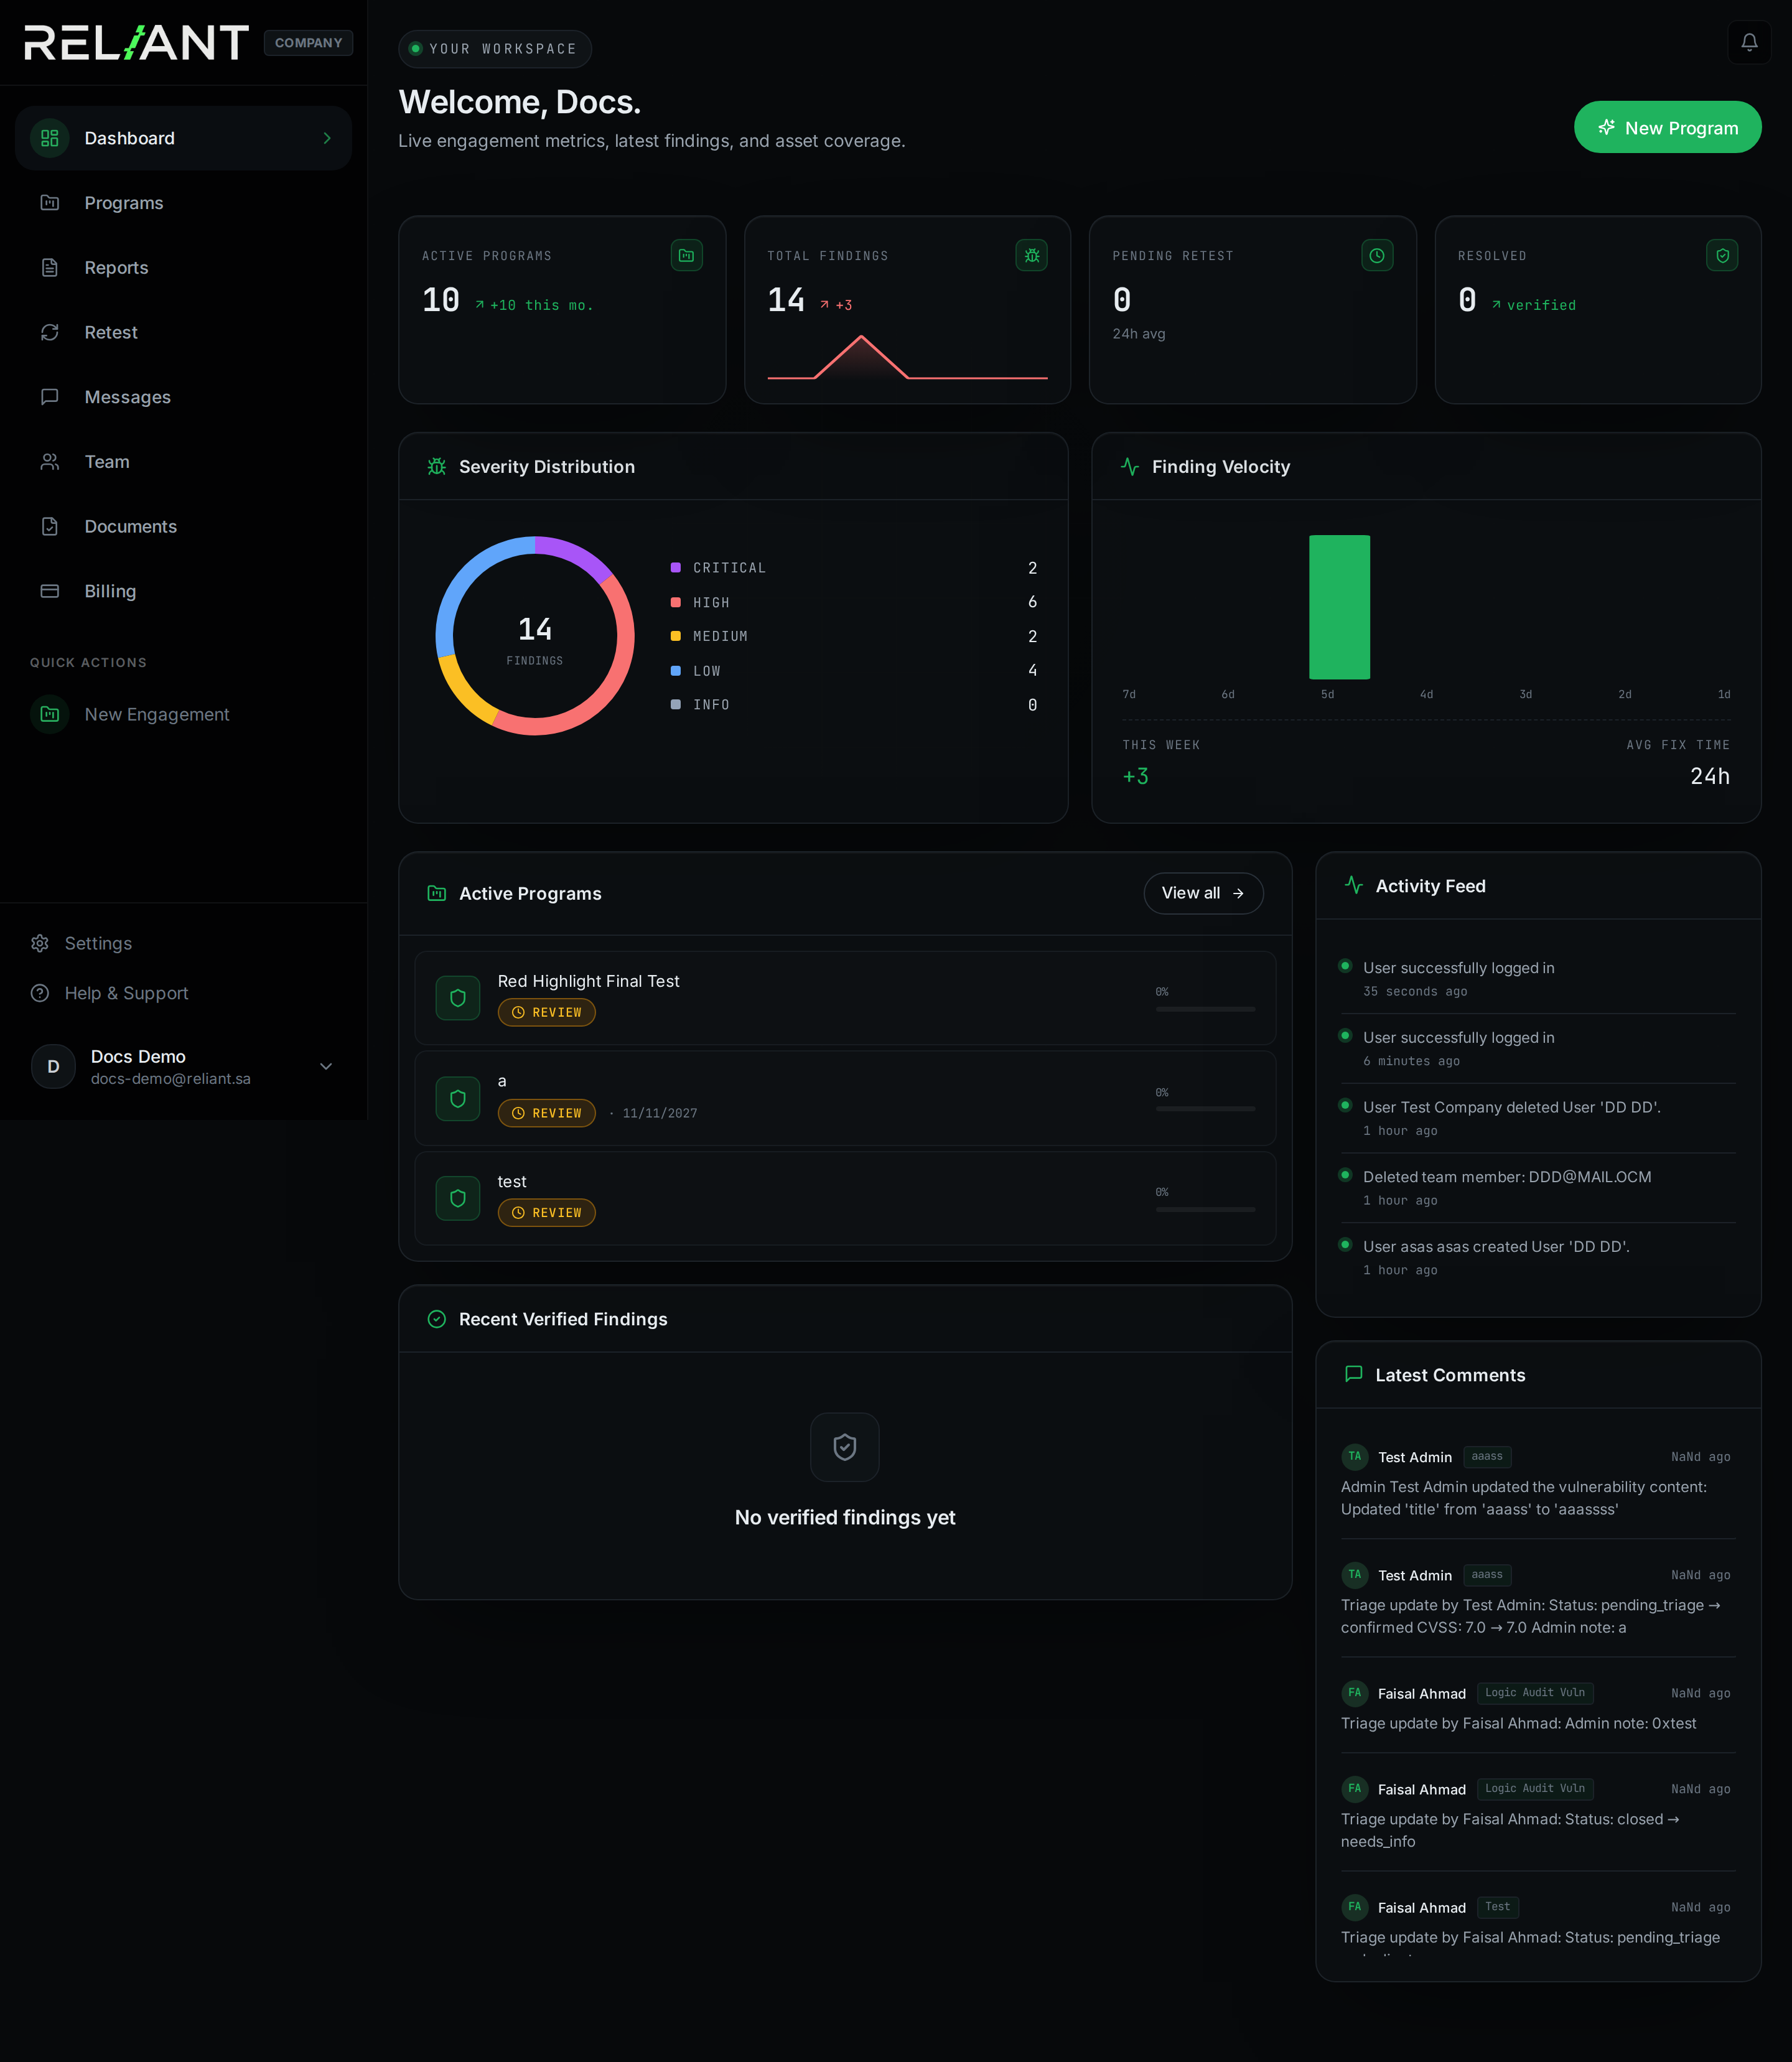Click the Billing card icon
1792x2062 pixels.
pyautogui.click(x=49, y=591)
